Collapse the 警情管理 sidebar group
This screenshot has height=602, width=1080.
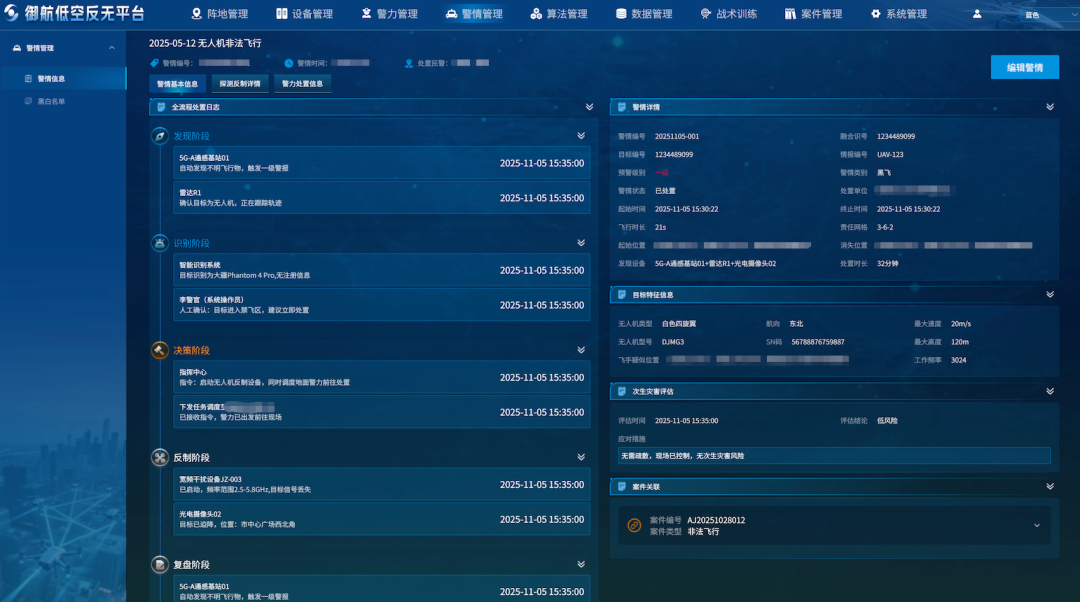[112, 48]
